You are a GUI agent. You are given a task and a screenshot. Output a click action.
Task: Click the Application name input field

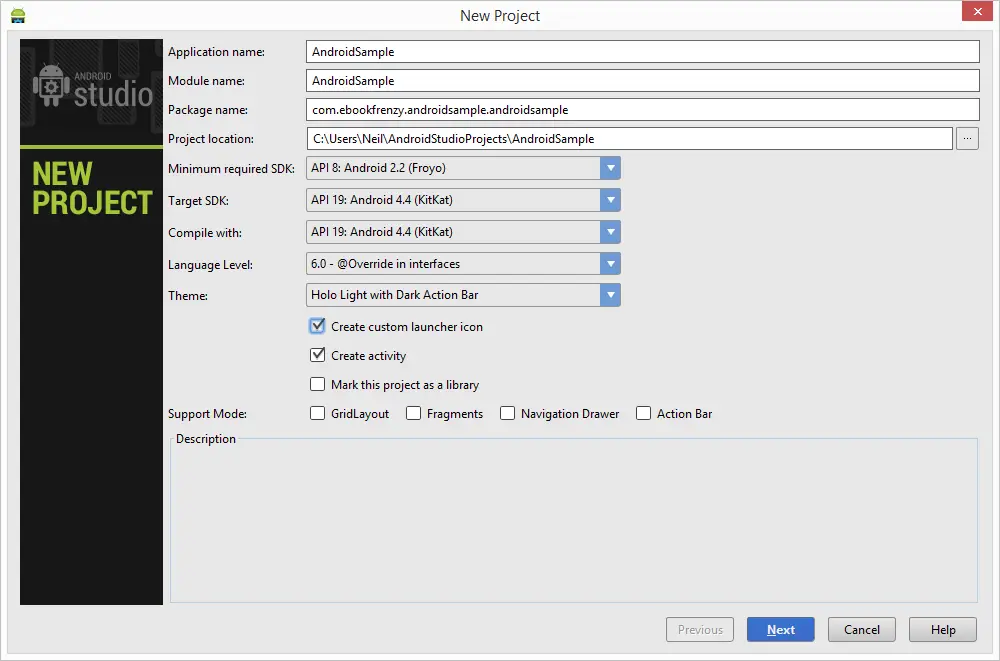[x=640, y=51]
